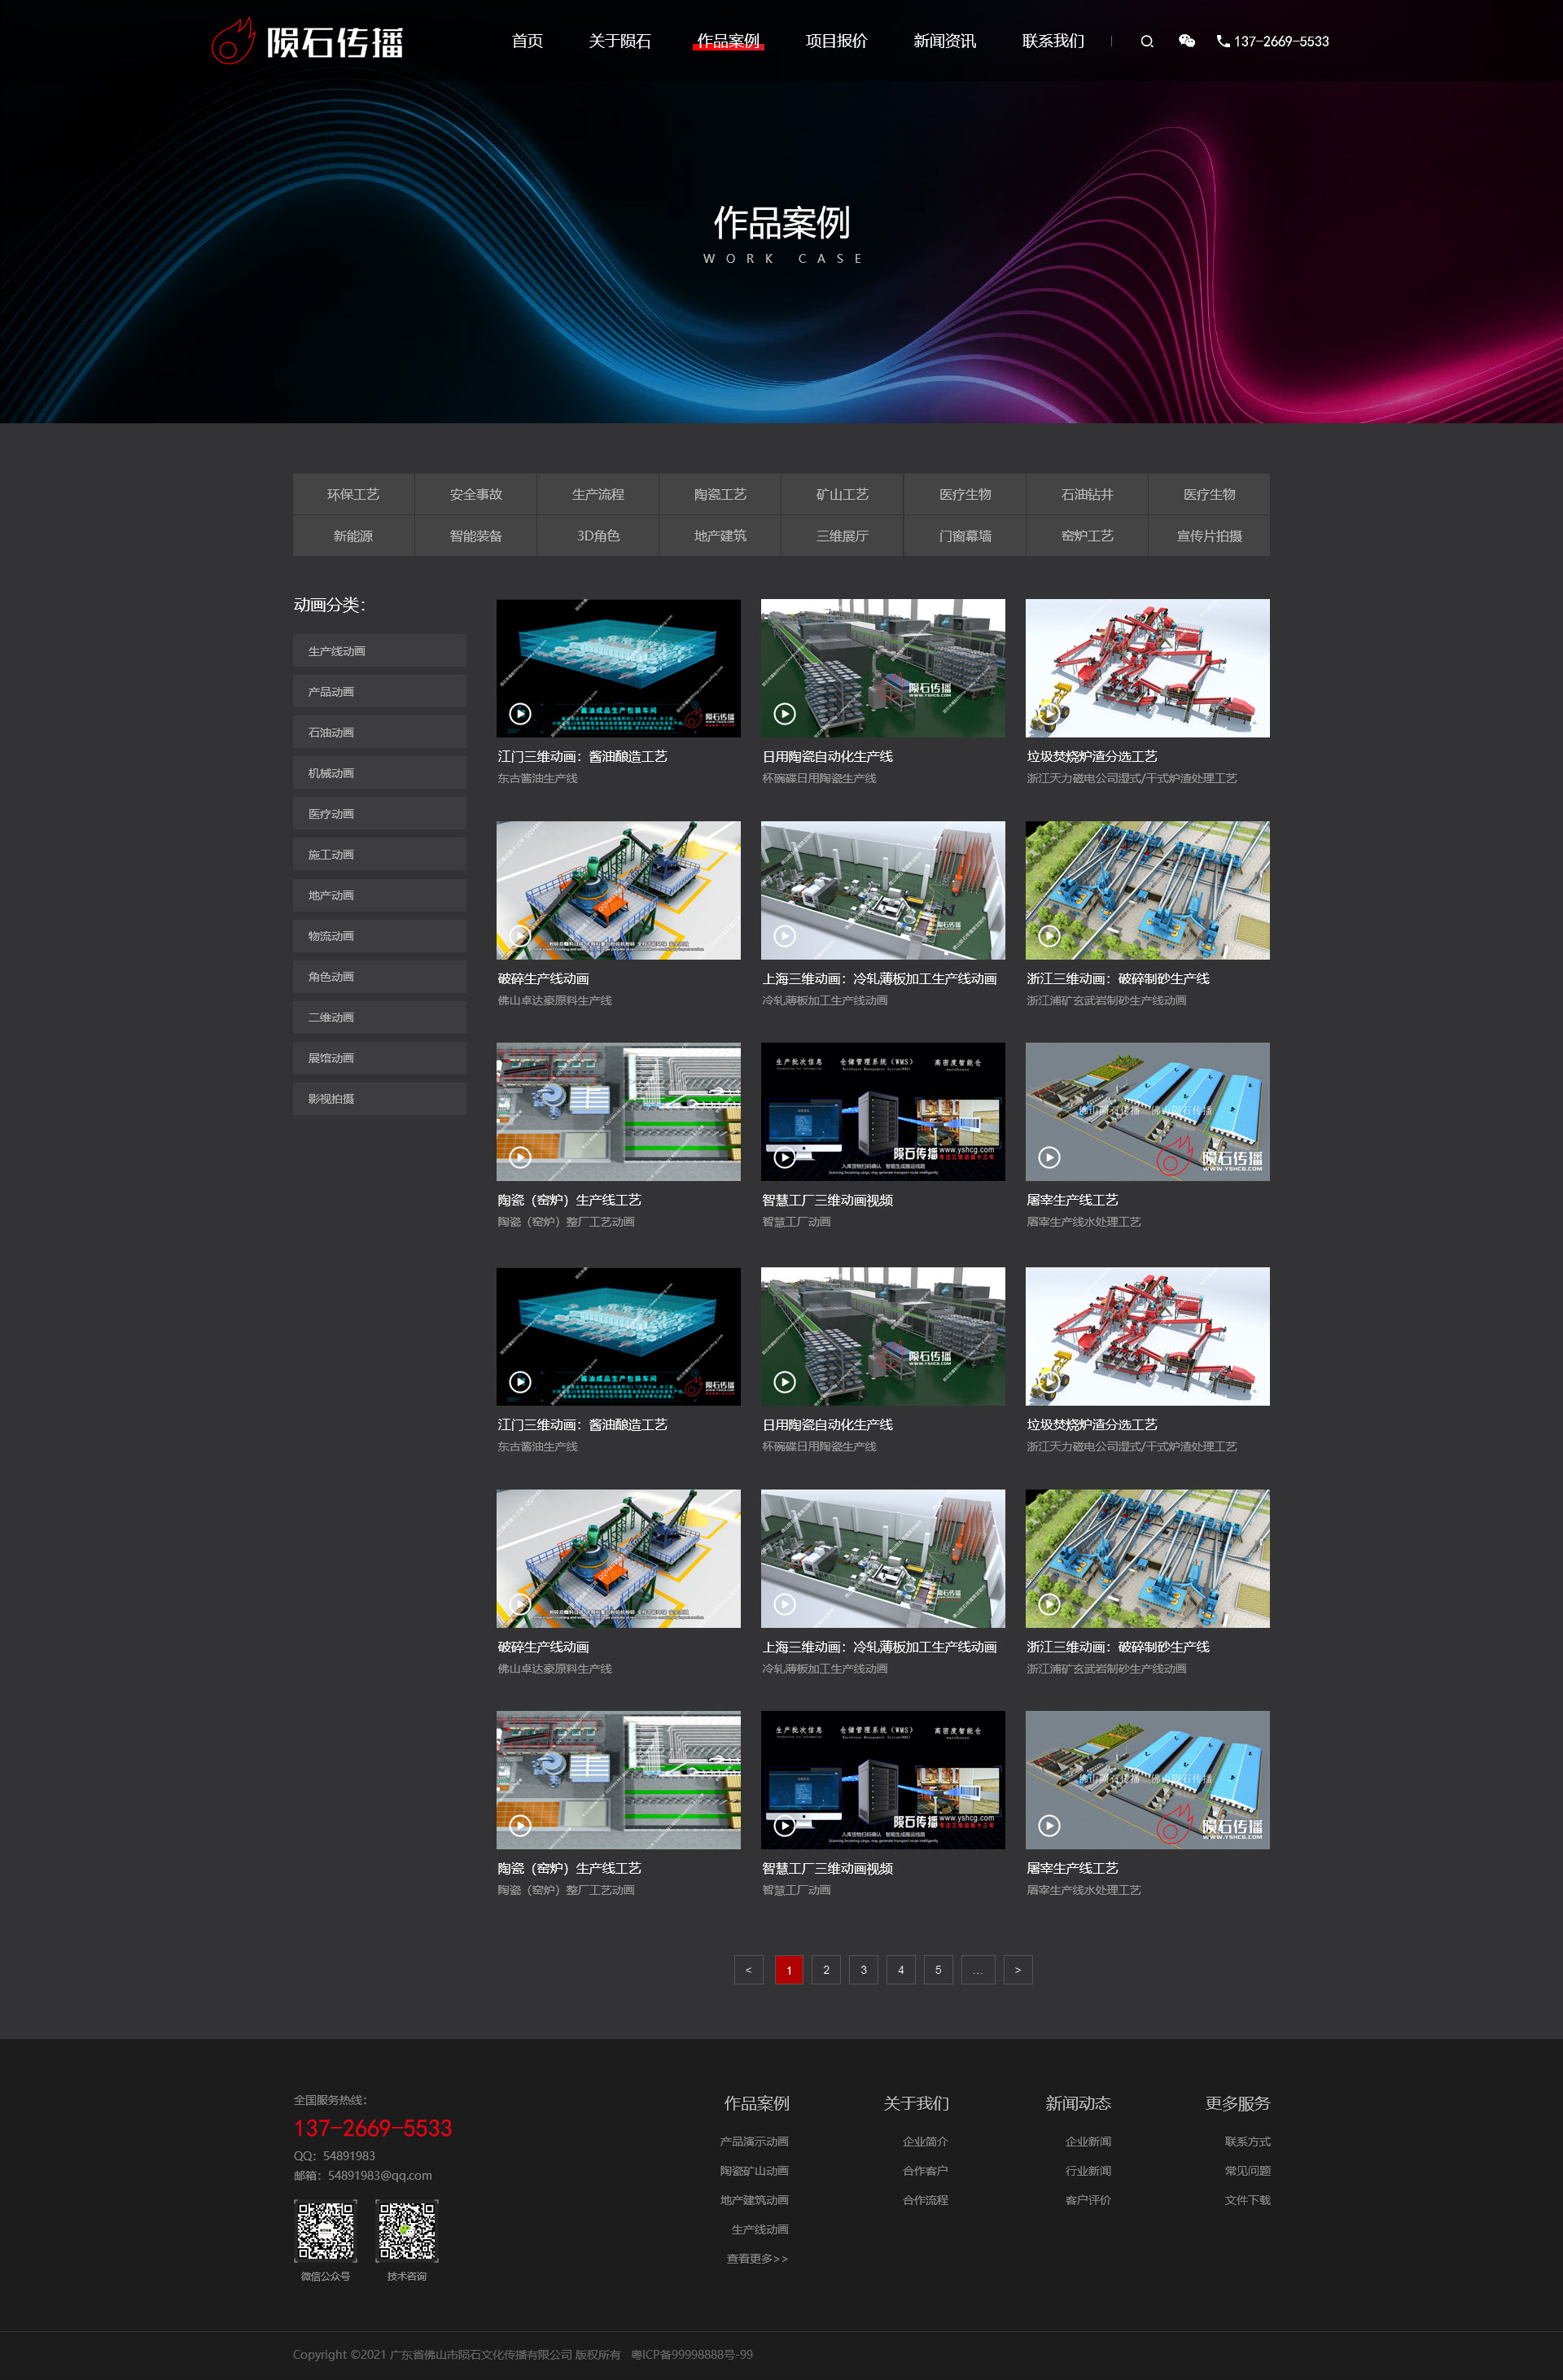This screenshot has width=1563, height=2380.
Task: Click the 查看更多>> footer link
Action: (757, 2259)
